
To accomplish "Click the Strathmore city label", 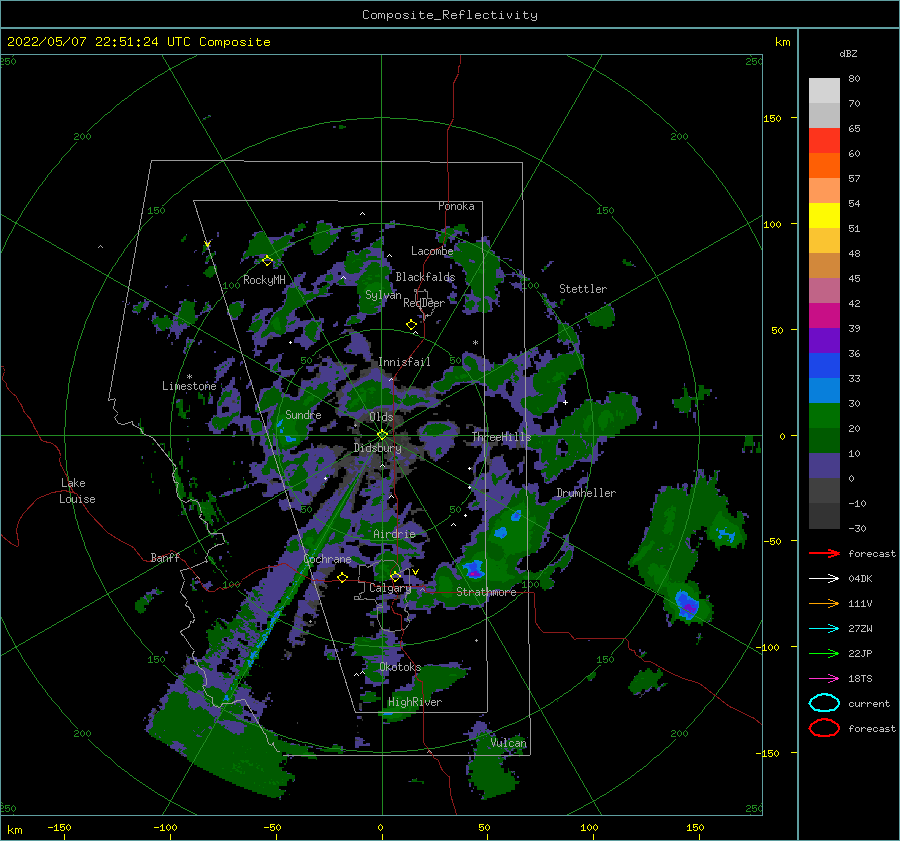I will (486, 592).
